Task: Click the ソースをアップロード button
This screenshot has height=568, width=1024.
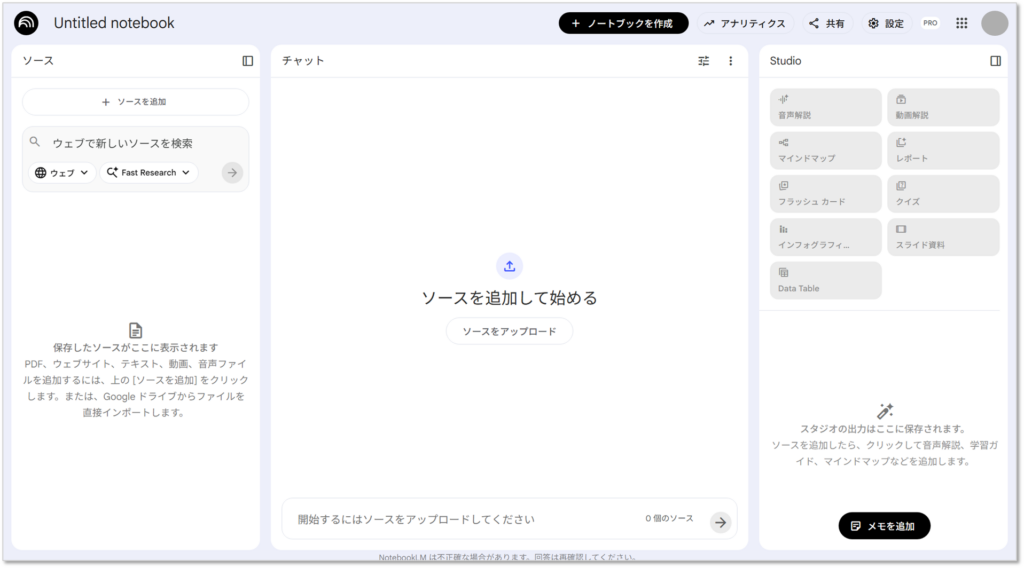Action: point(509,331)
